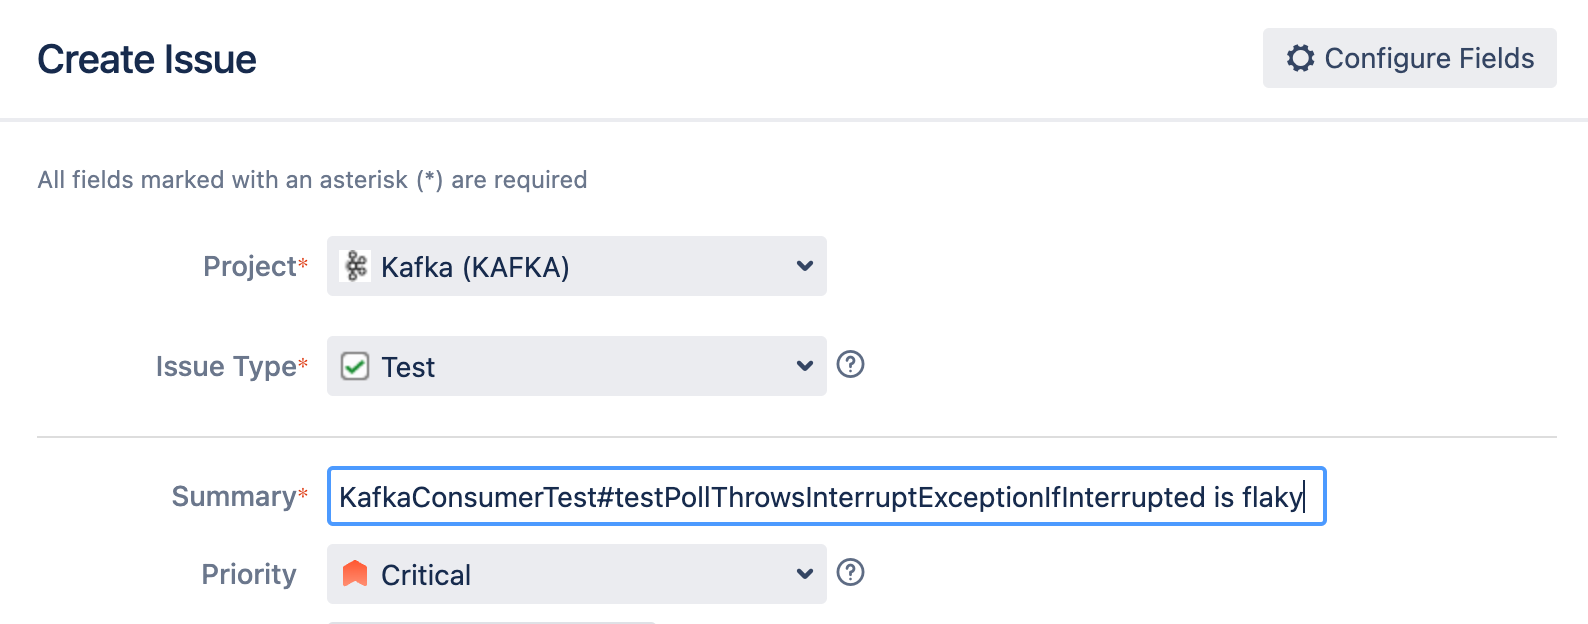
Task: Open the Priority selector showing Critical
Action: [576, 574]
